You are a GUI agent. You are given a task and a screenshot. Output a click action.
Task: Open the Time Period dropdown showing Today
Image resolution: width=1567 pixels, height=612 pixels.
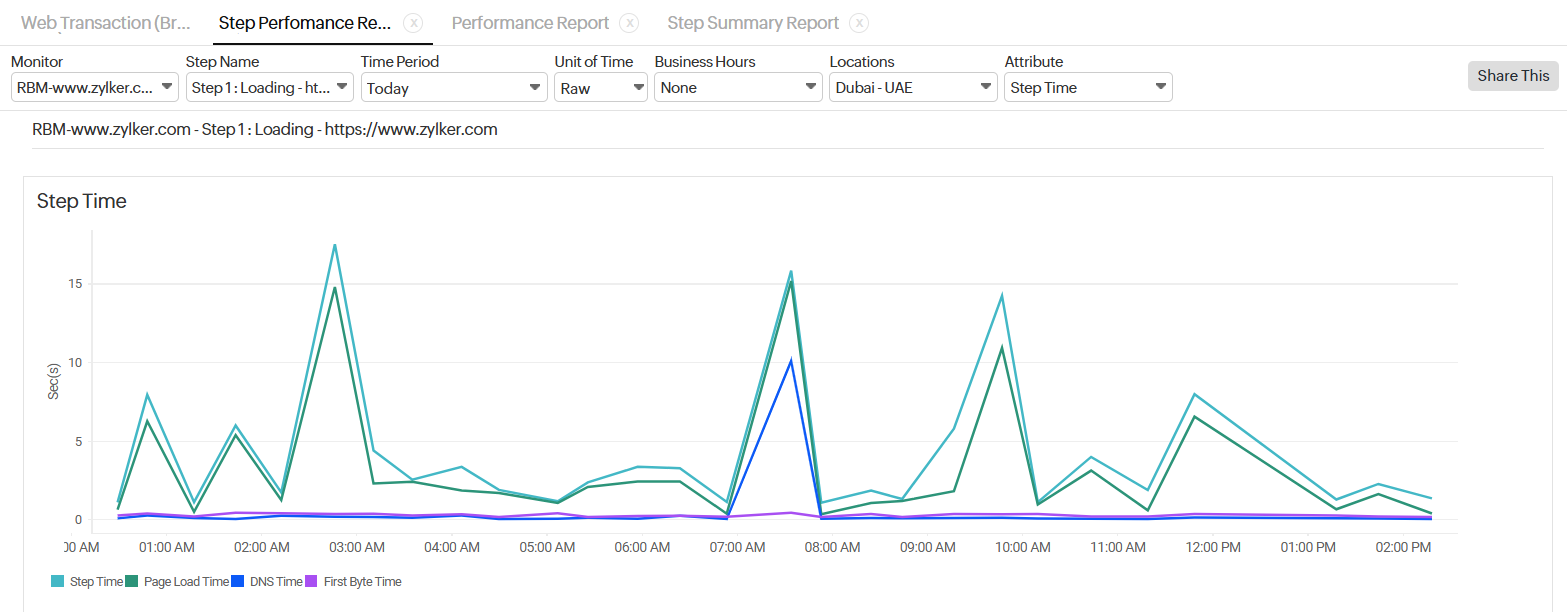click(x=537, y=87)
